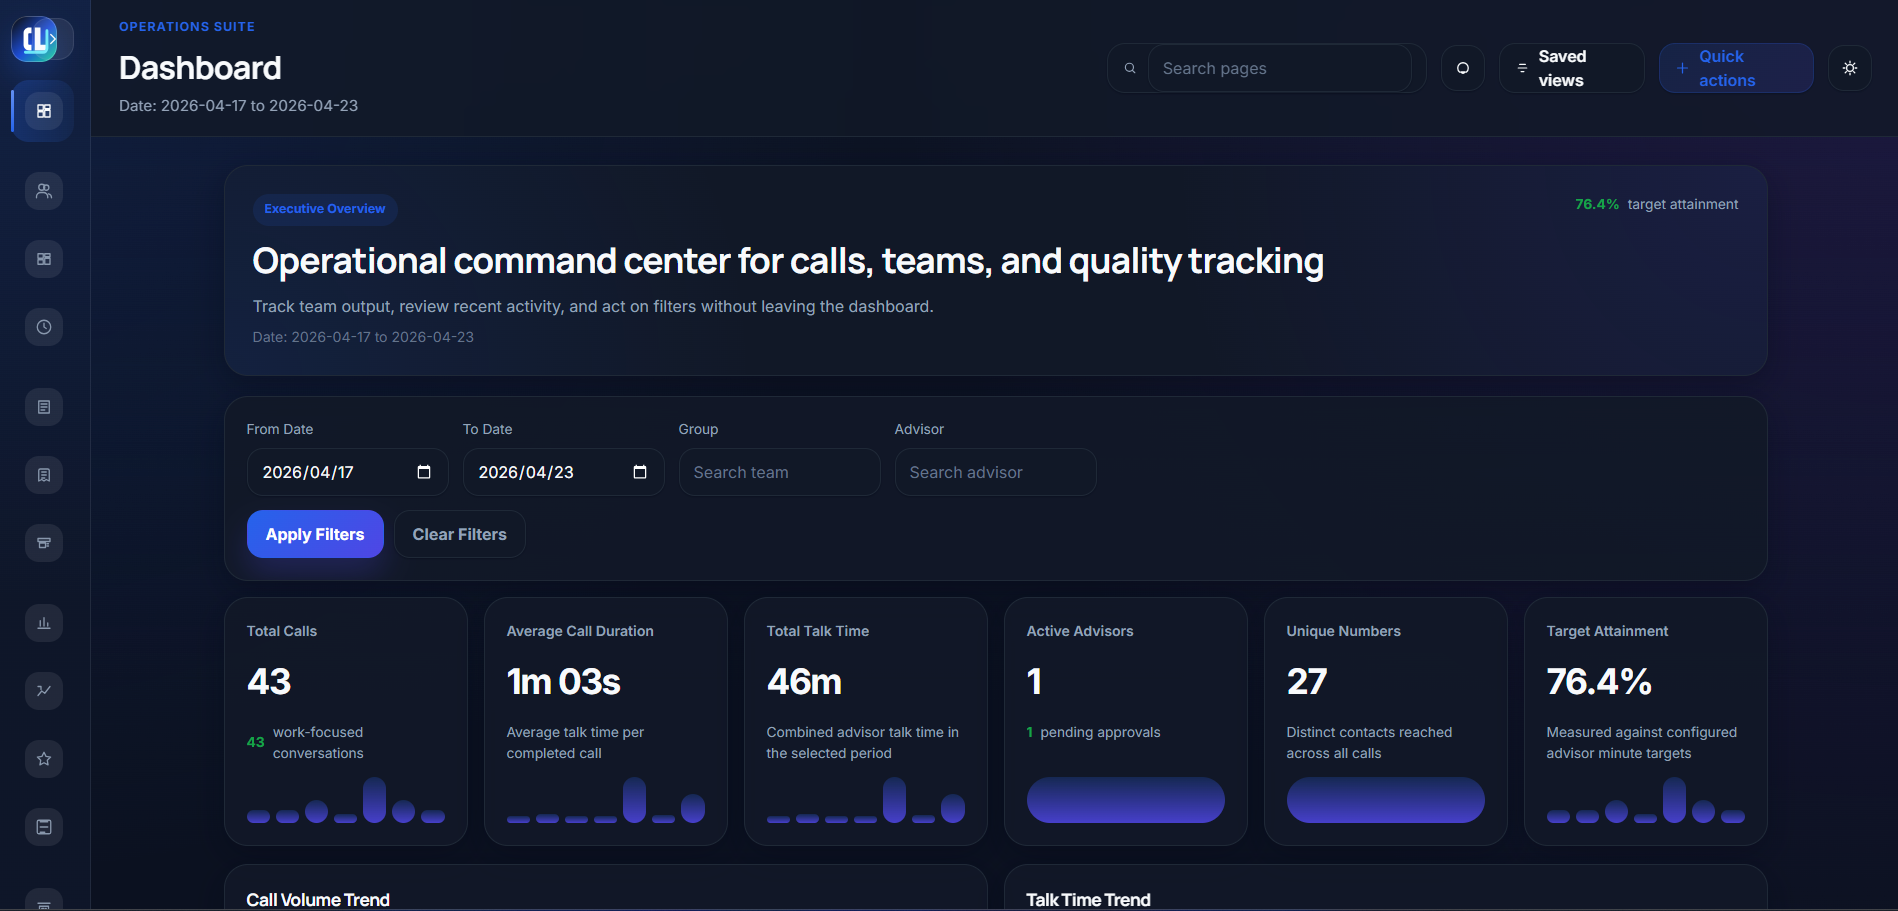Open the Group Search team combo box

point(780,472)
